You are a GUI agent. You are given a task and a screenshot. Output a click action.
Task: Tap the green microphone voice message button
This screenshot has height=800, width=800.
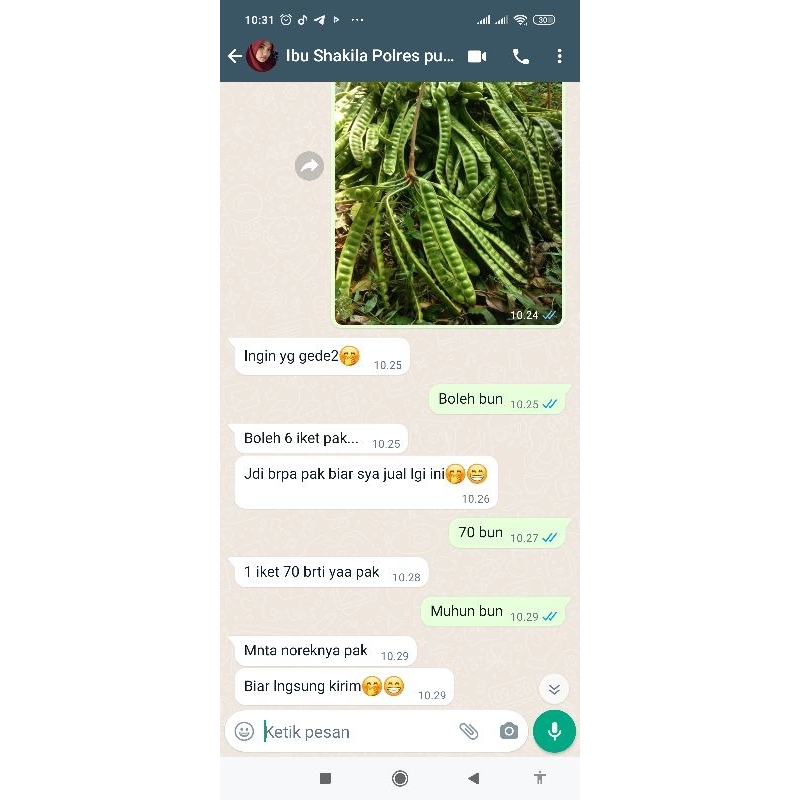(x=554, y=731)
